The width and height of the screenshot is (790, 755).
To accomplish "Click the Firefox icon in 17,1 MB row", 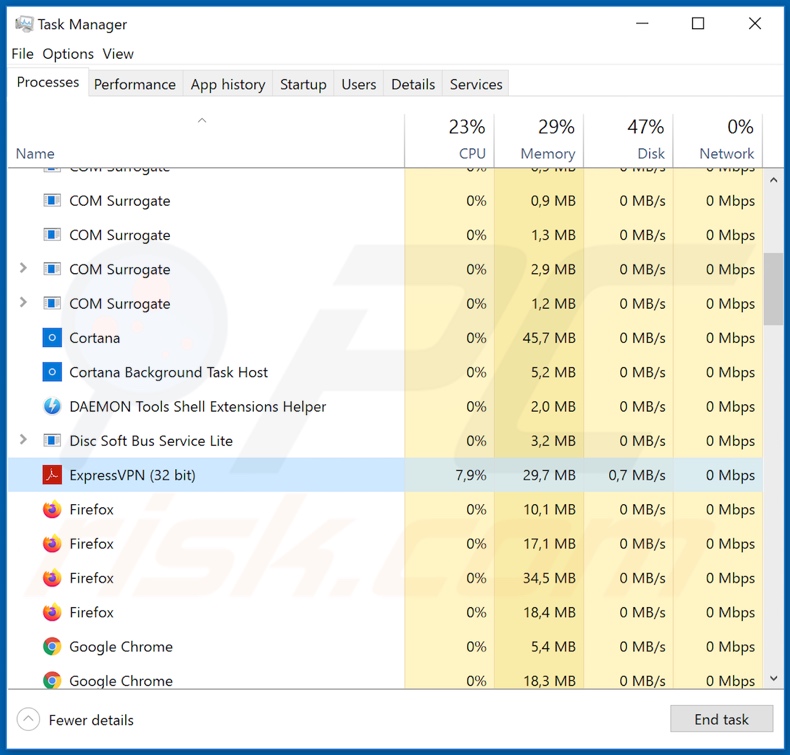I will [x=52, y=543].
